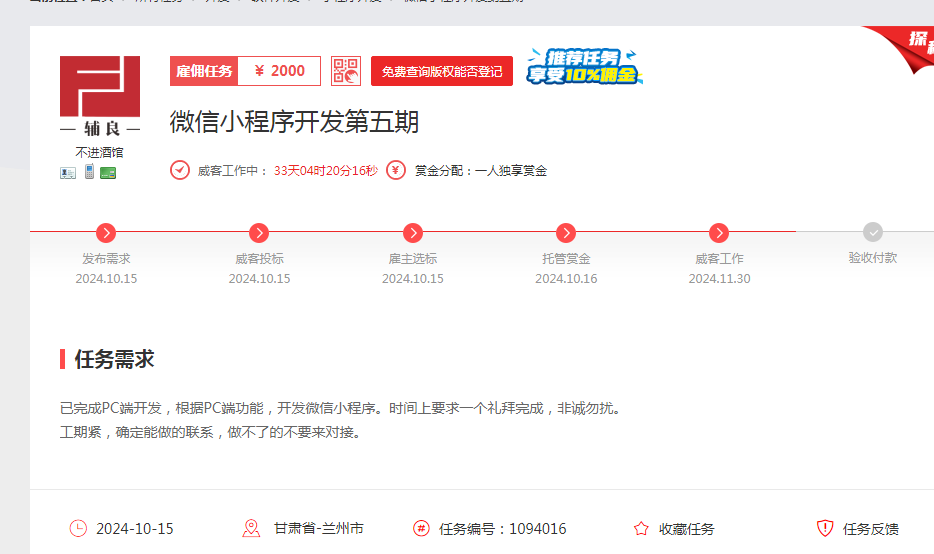The width and height of the screenshot is (934, 554).
Task: Click 免费查询版权能否登记 button
Action: pos(441,71)
